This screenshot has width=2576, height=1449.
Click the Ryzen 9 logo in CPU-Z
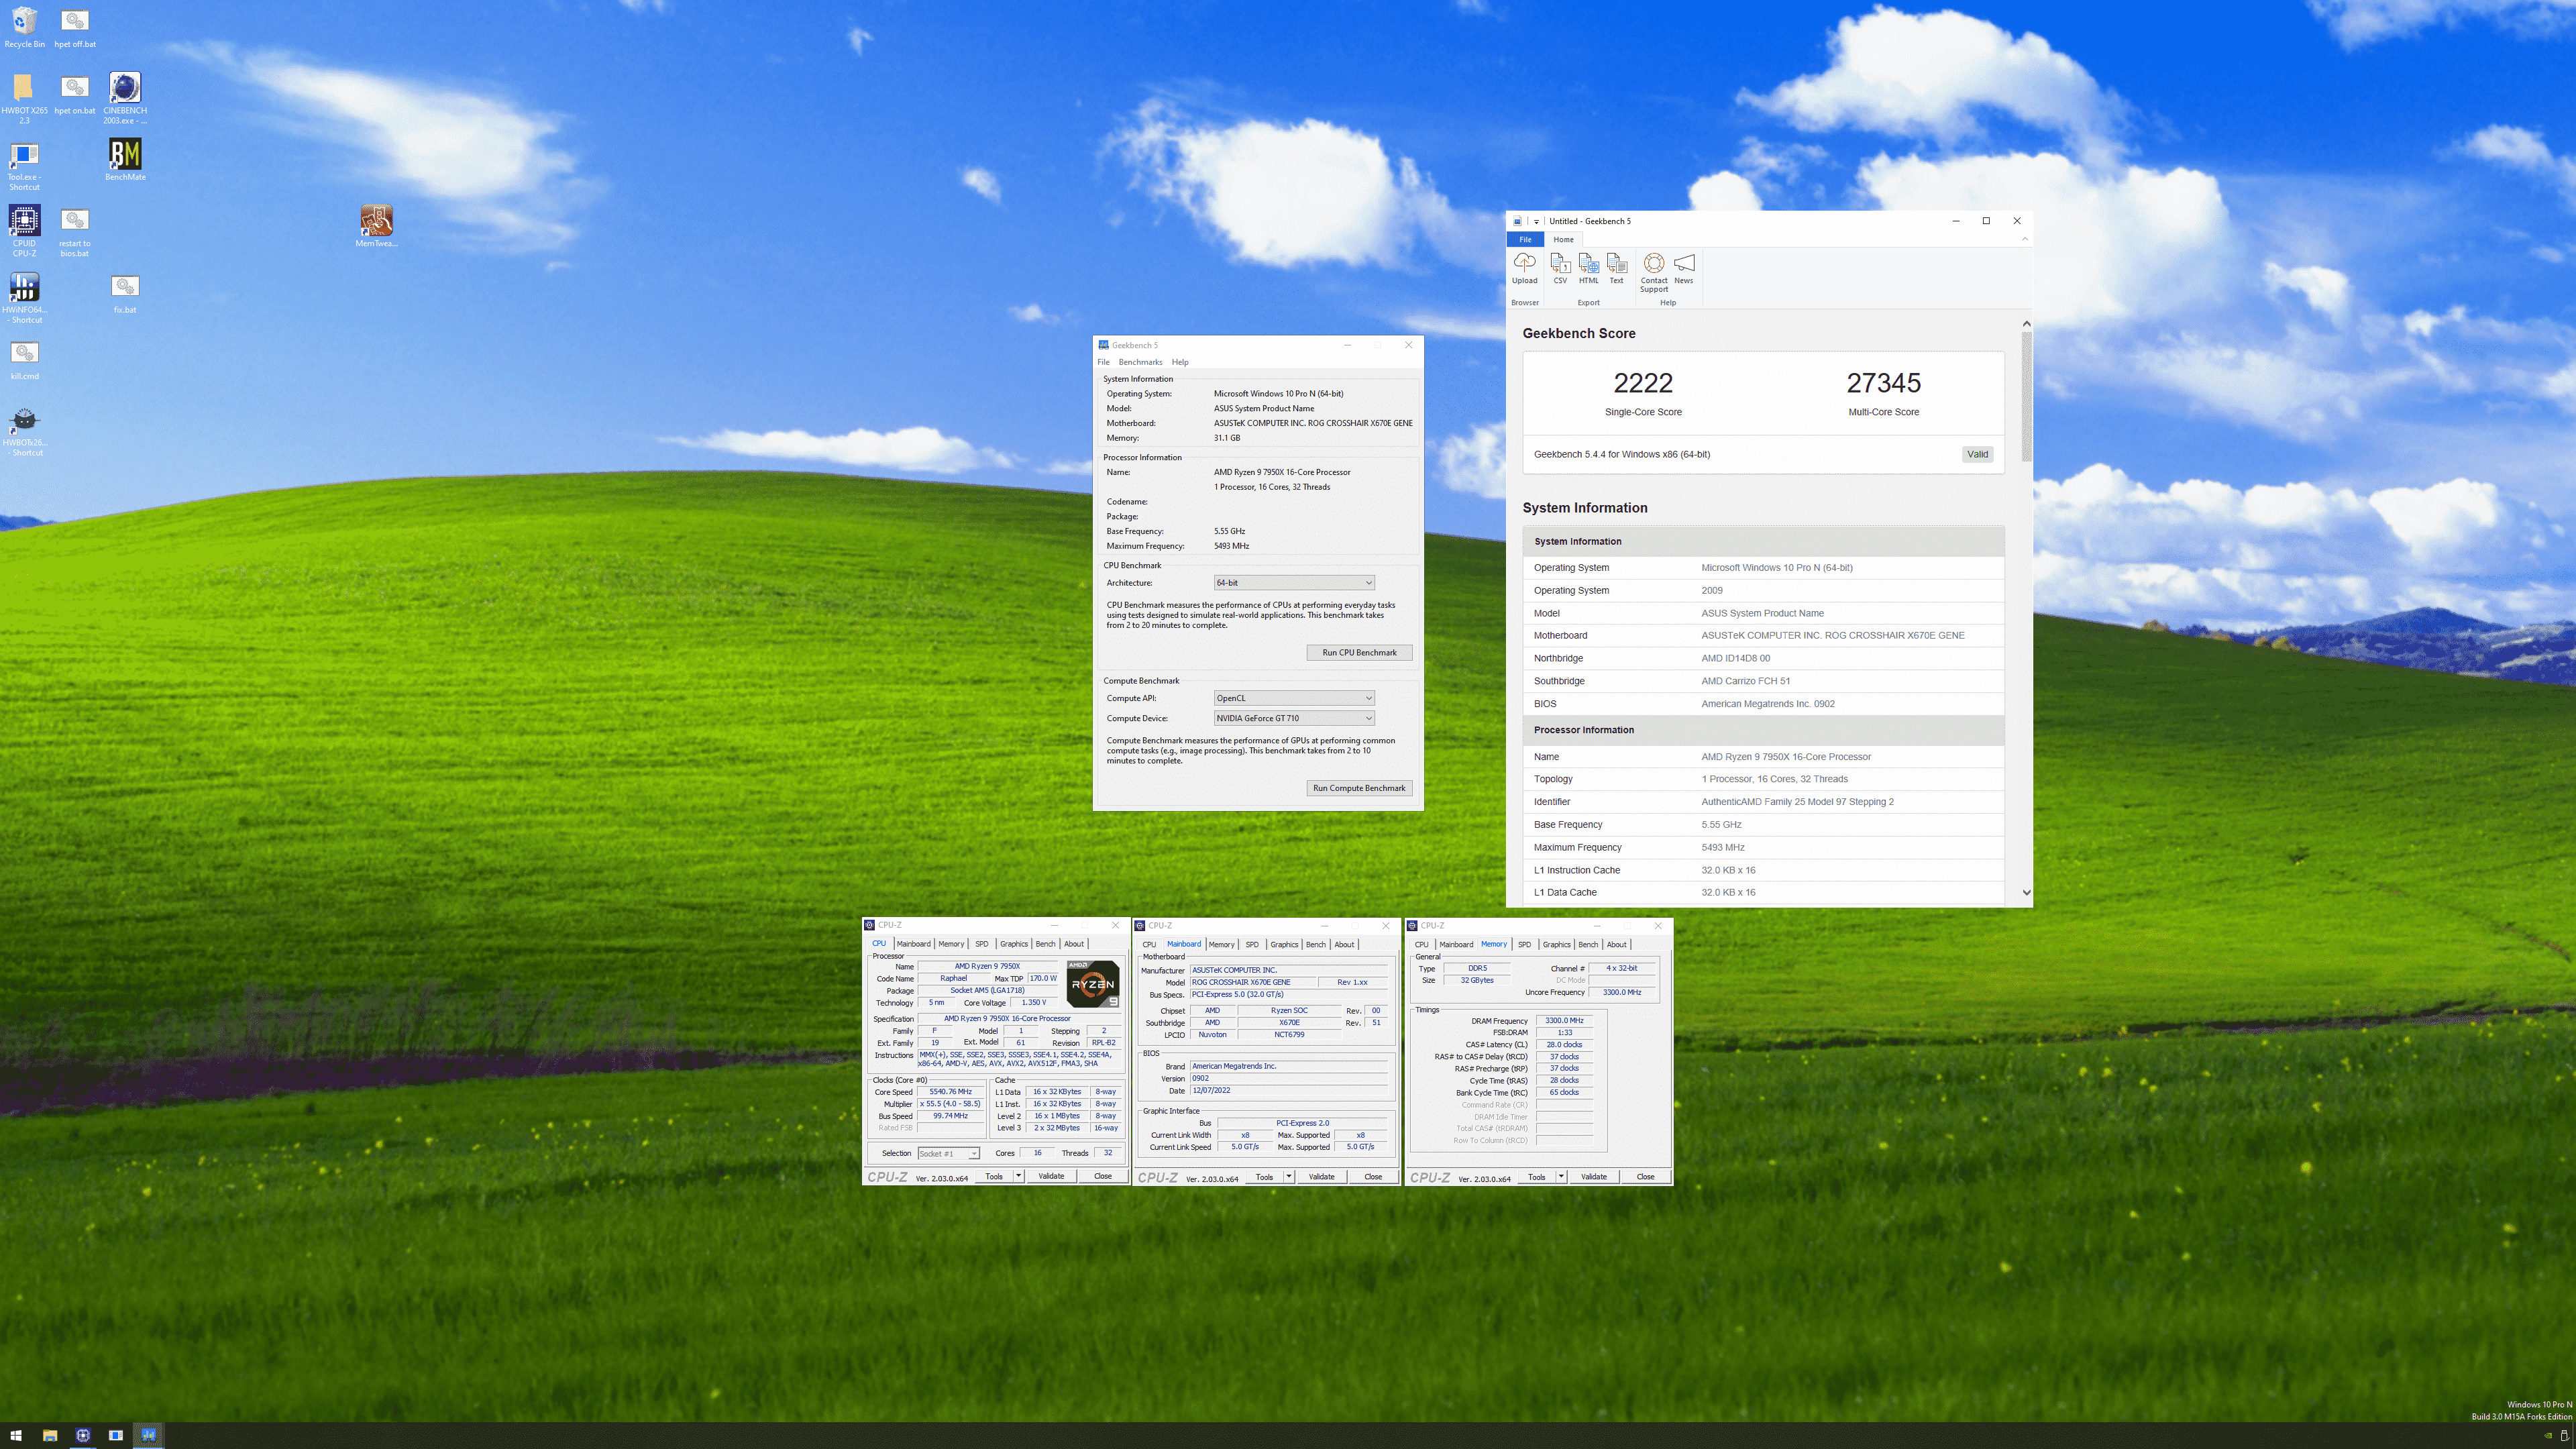1092,983
